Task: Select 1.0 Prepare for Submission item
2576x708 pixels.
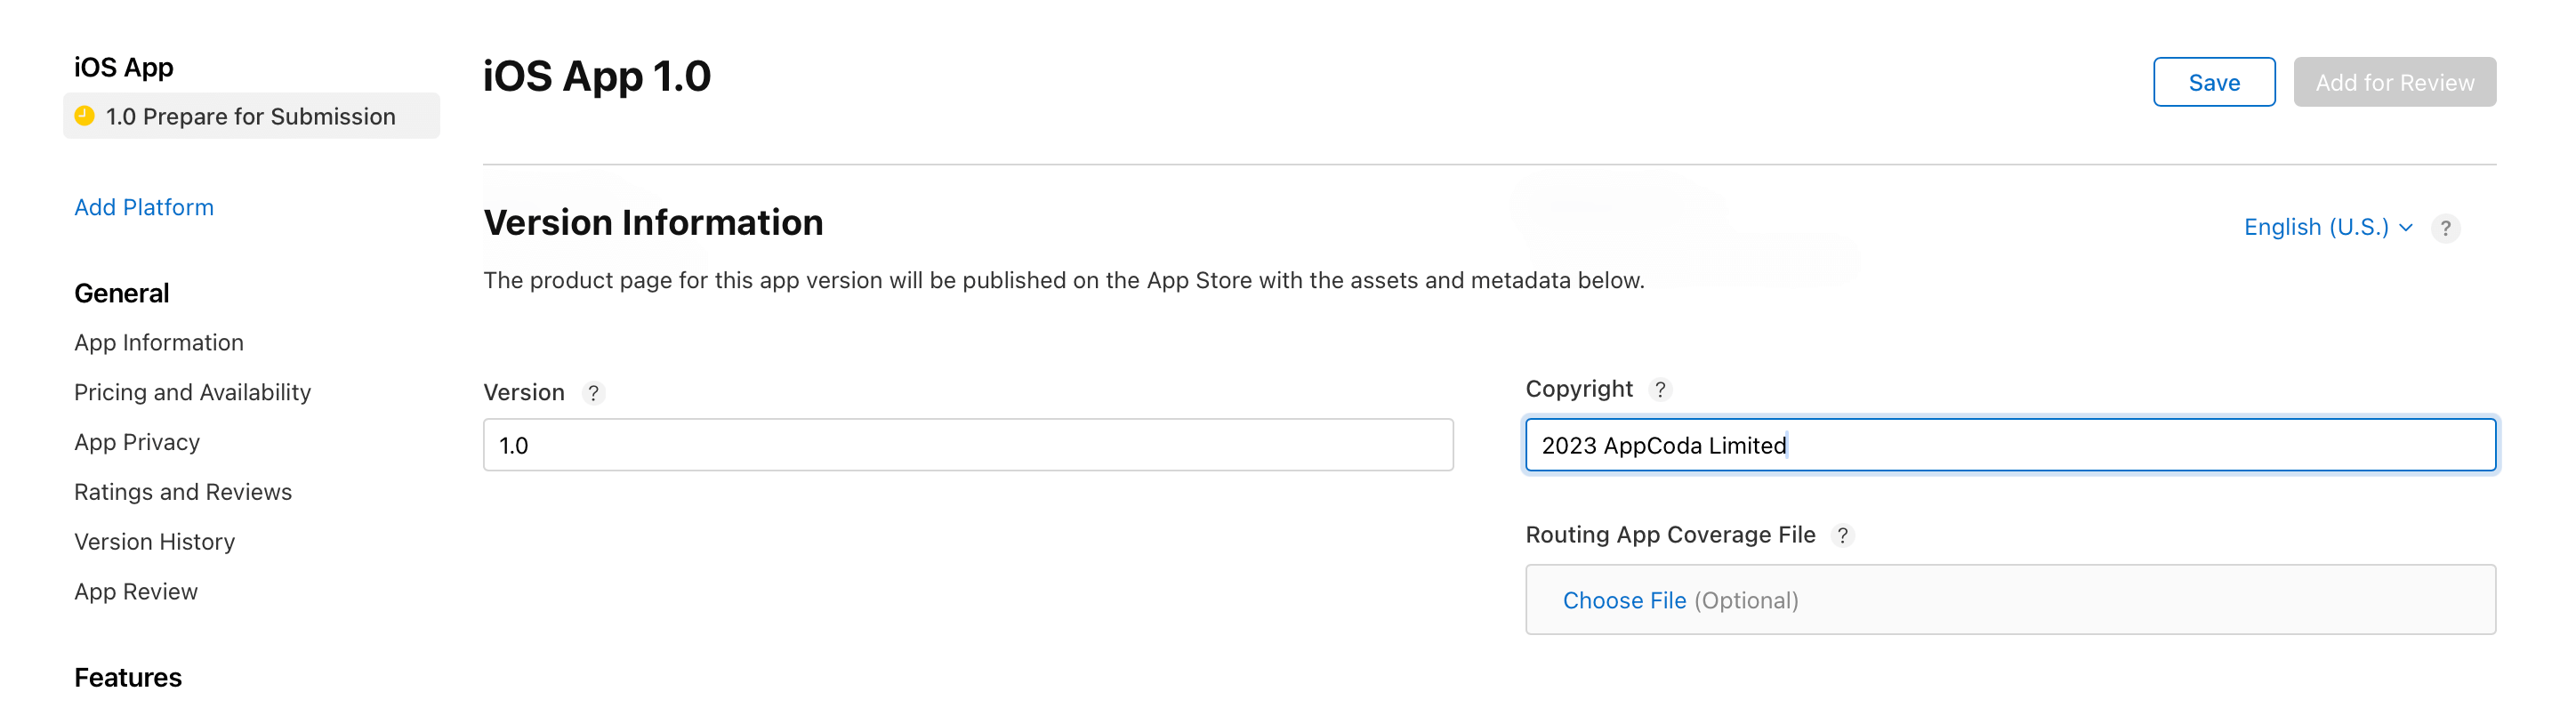Action: [x=250, y=116]
